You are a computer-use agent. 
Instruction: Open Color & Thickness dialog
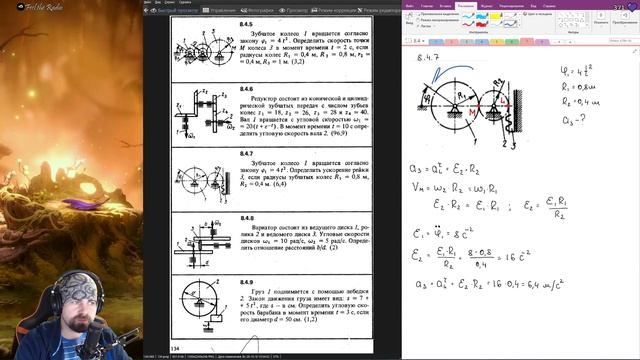538,14
